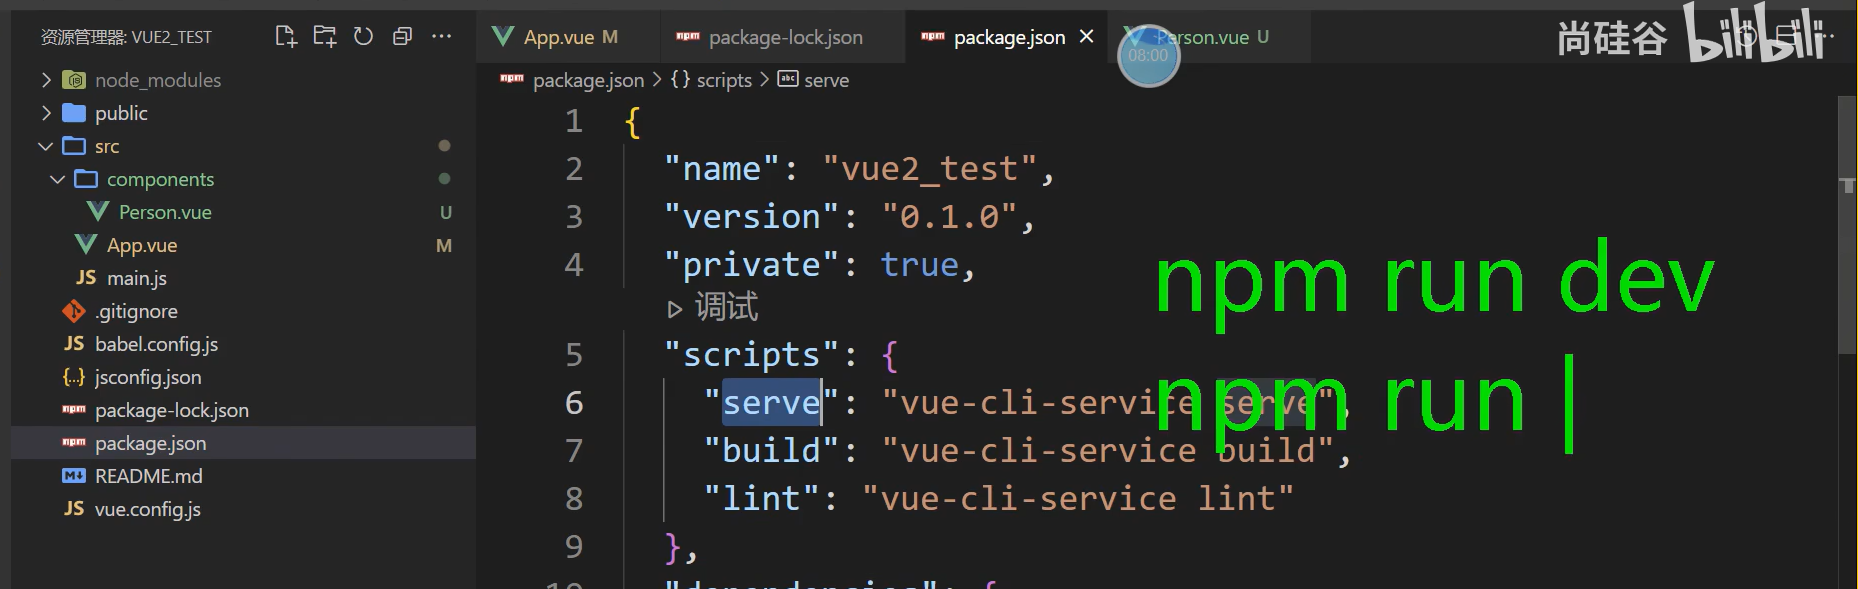Expand the node_modules folder
Image resolution: width=1858 pixels, height=589 pixels.
click(x=46, y=80)
